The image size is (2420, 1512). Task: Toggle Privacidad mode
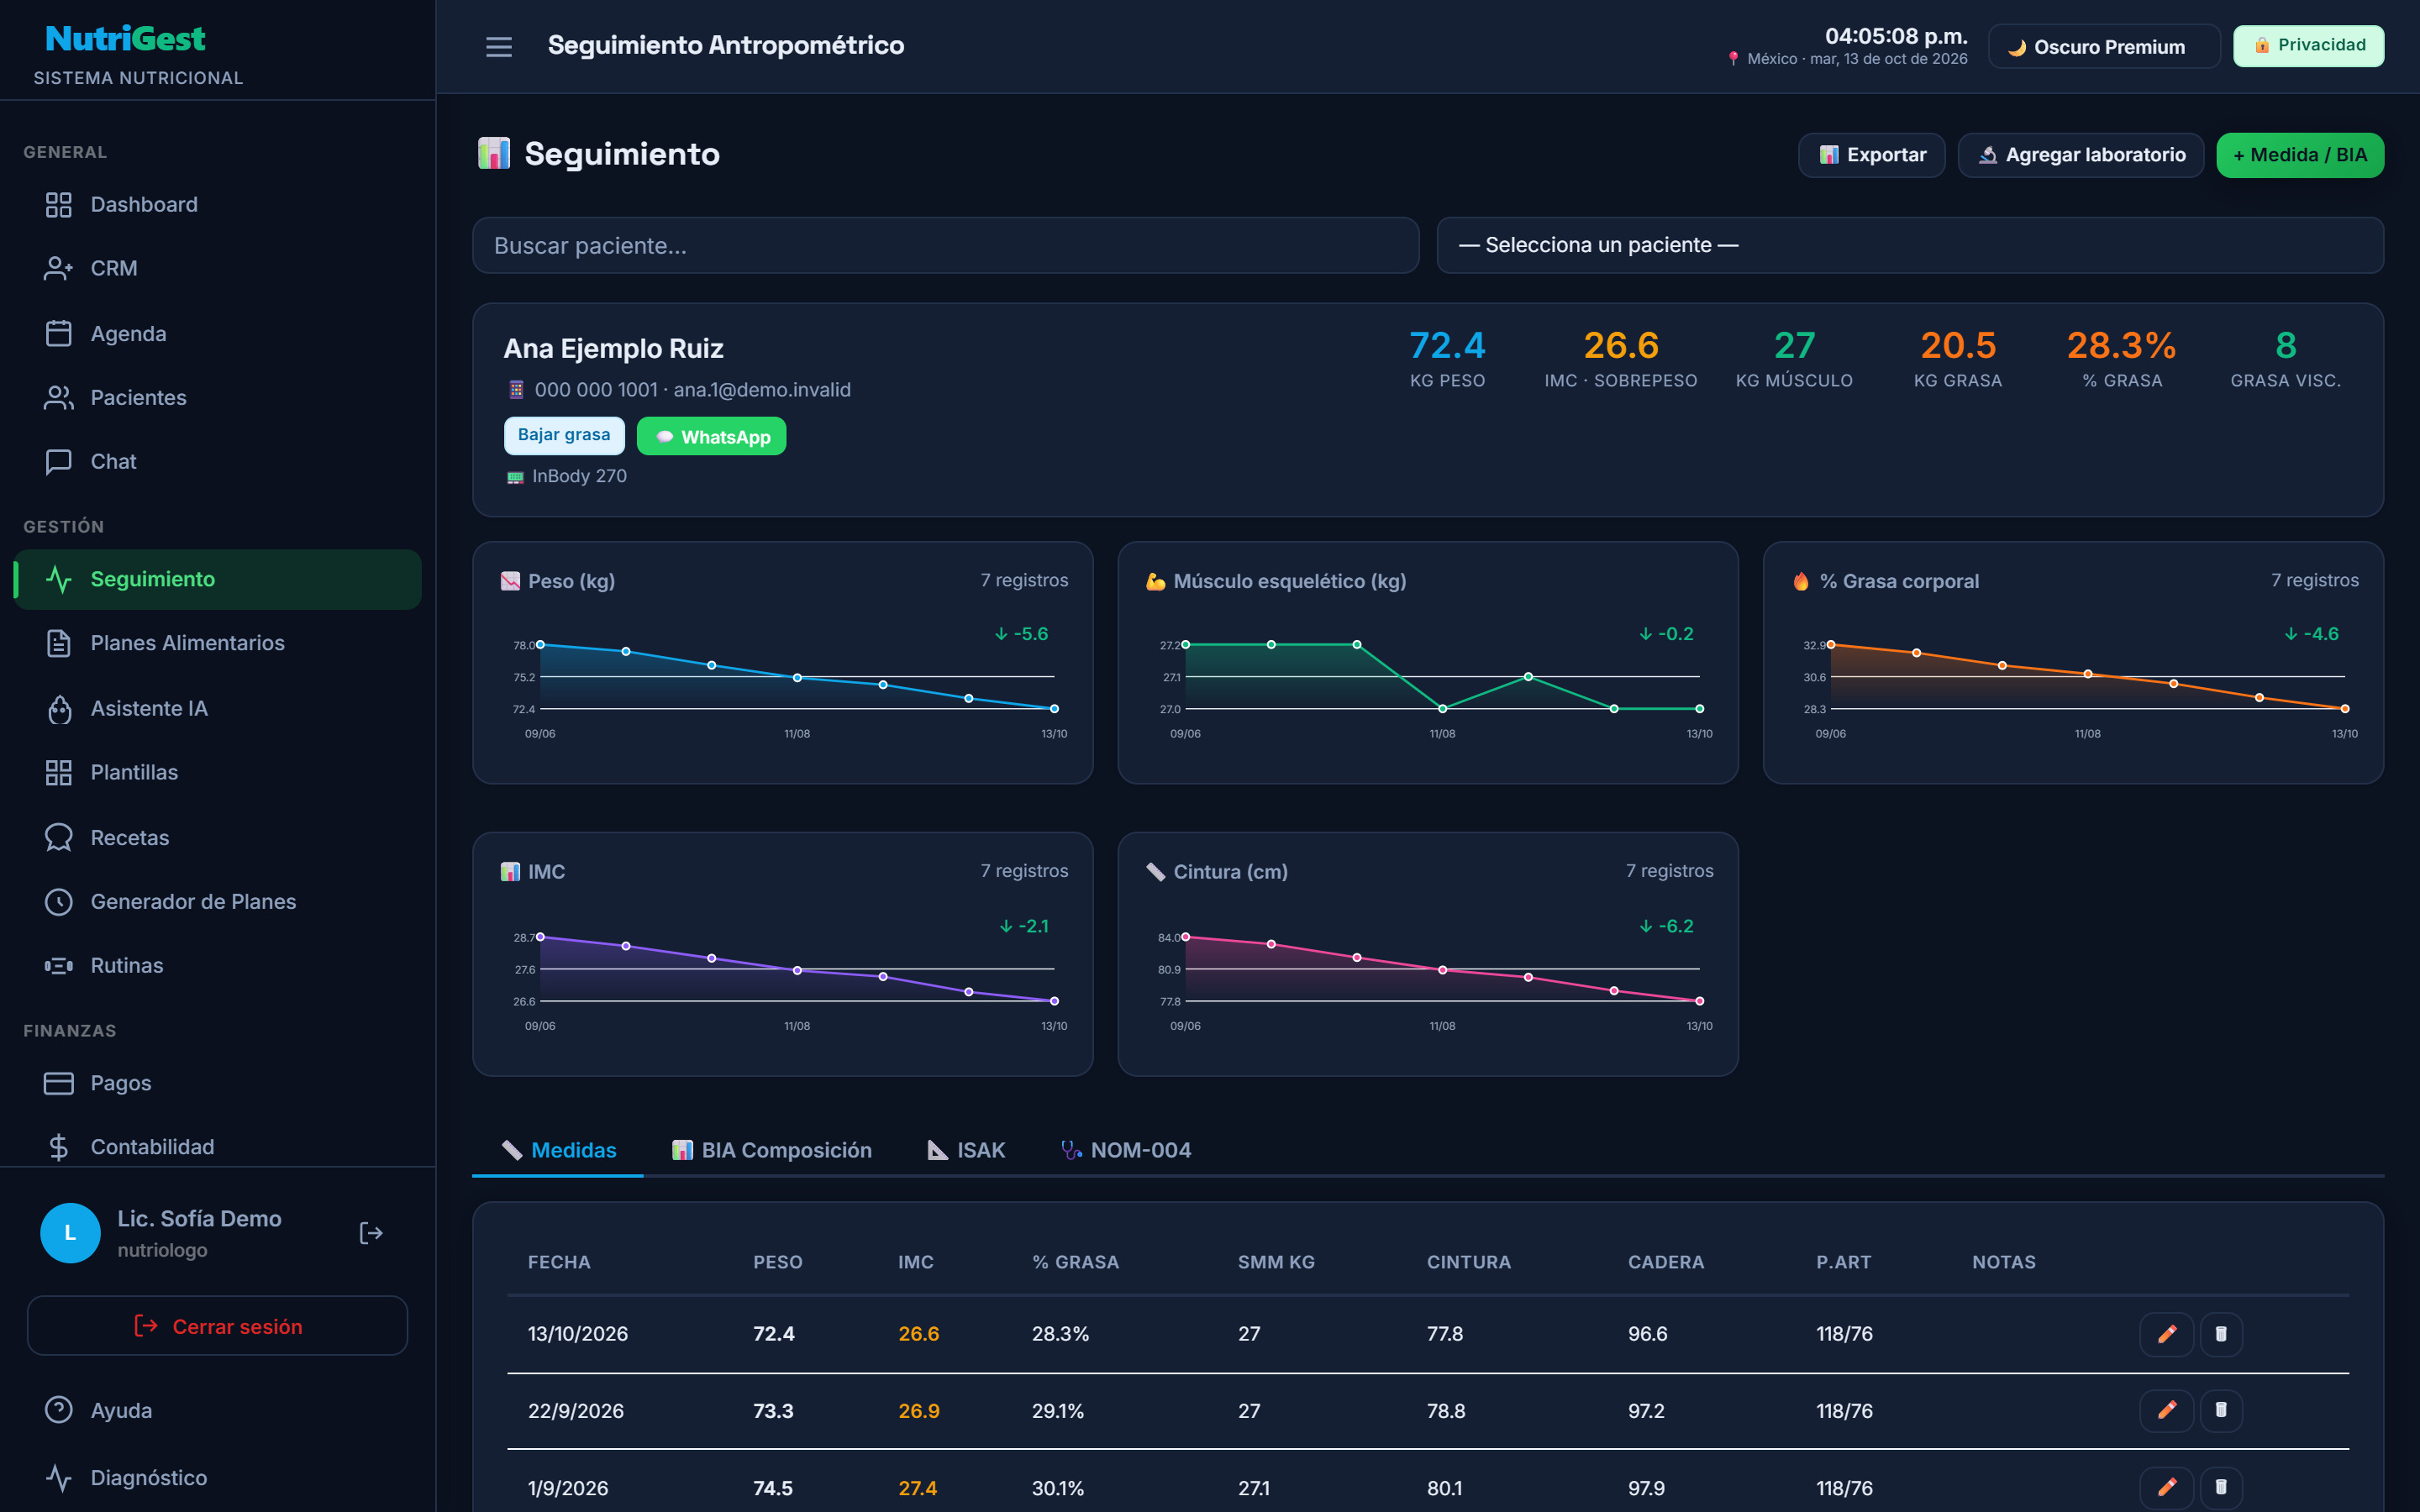click(2308, 45)
